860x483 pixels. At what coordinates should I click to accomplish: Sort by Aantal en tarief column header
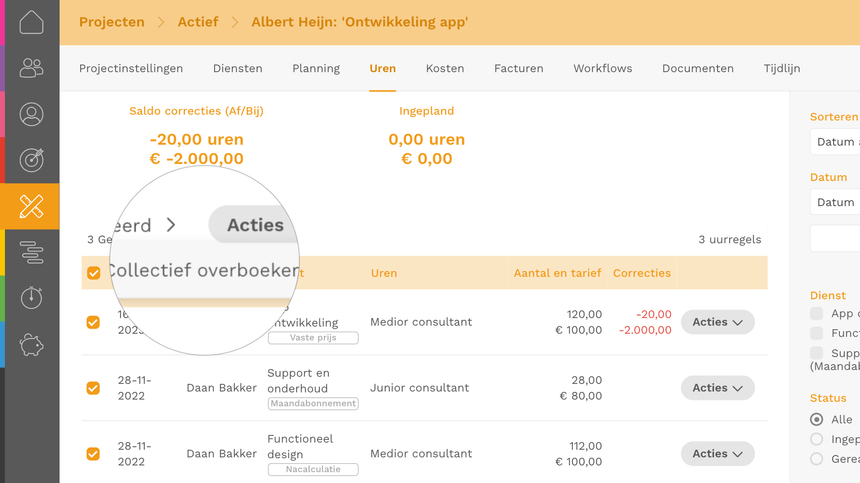557,273
